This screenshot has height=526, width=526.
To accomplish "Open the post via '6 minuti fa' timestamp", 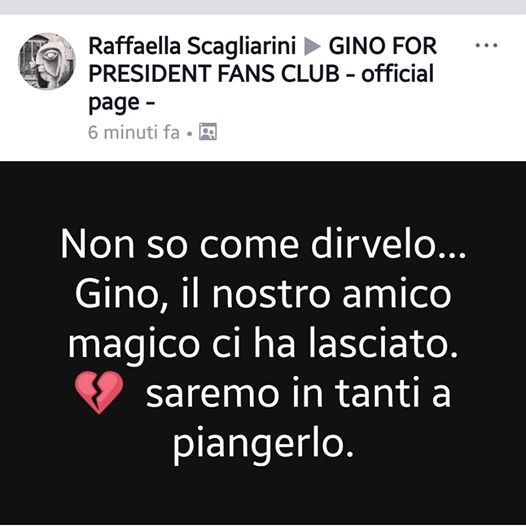I will [134, 132].
